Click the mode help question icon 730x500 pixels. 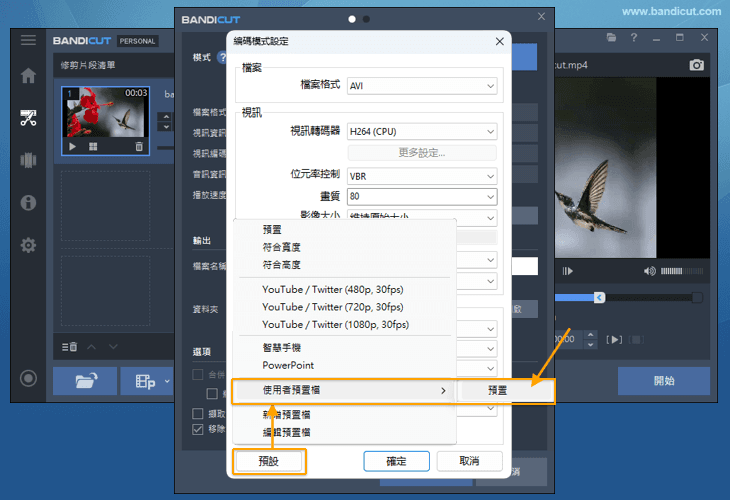tap(223, 57)
